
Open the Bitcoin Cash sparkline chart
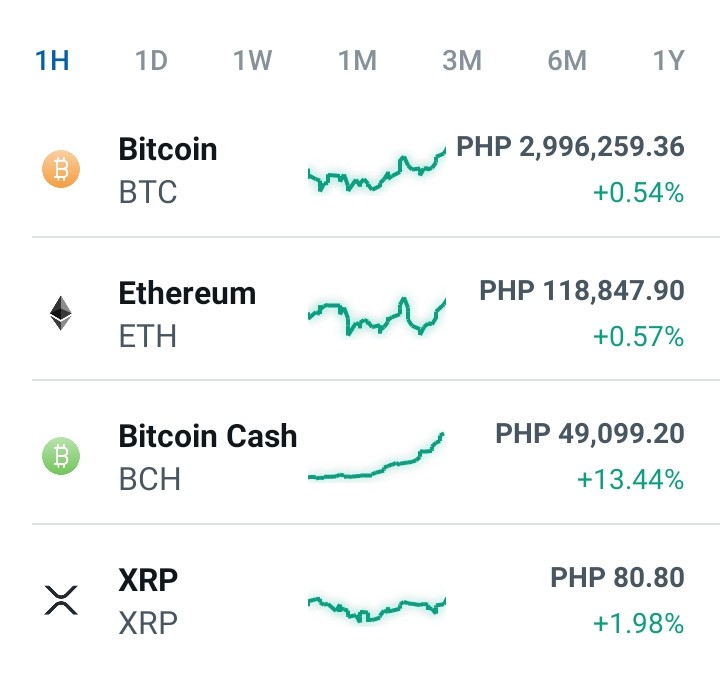[x=376, y=456]
